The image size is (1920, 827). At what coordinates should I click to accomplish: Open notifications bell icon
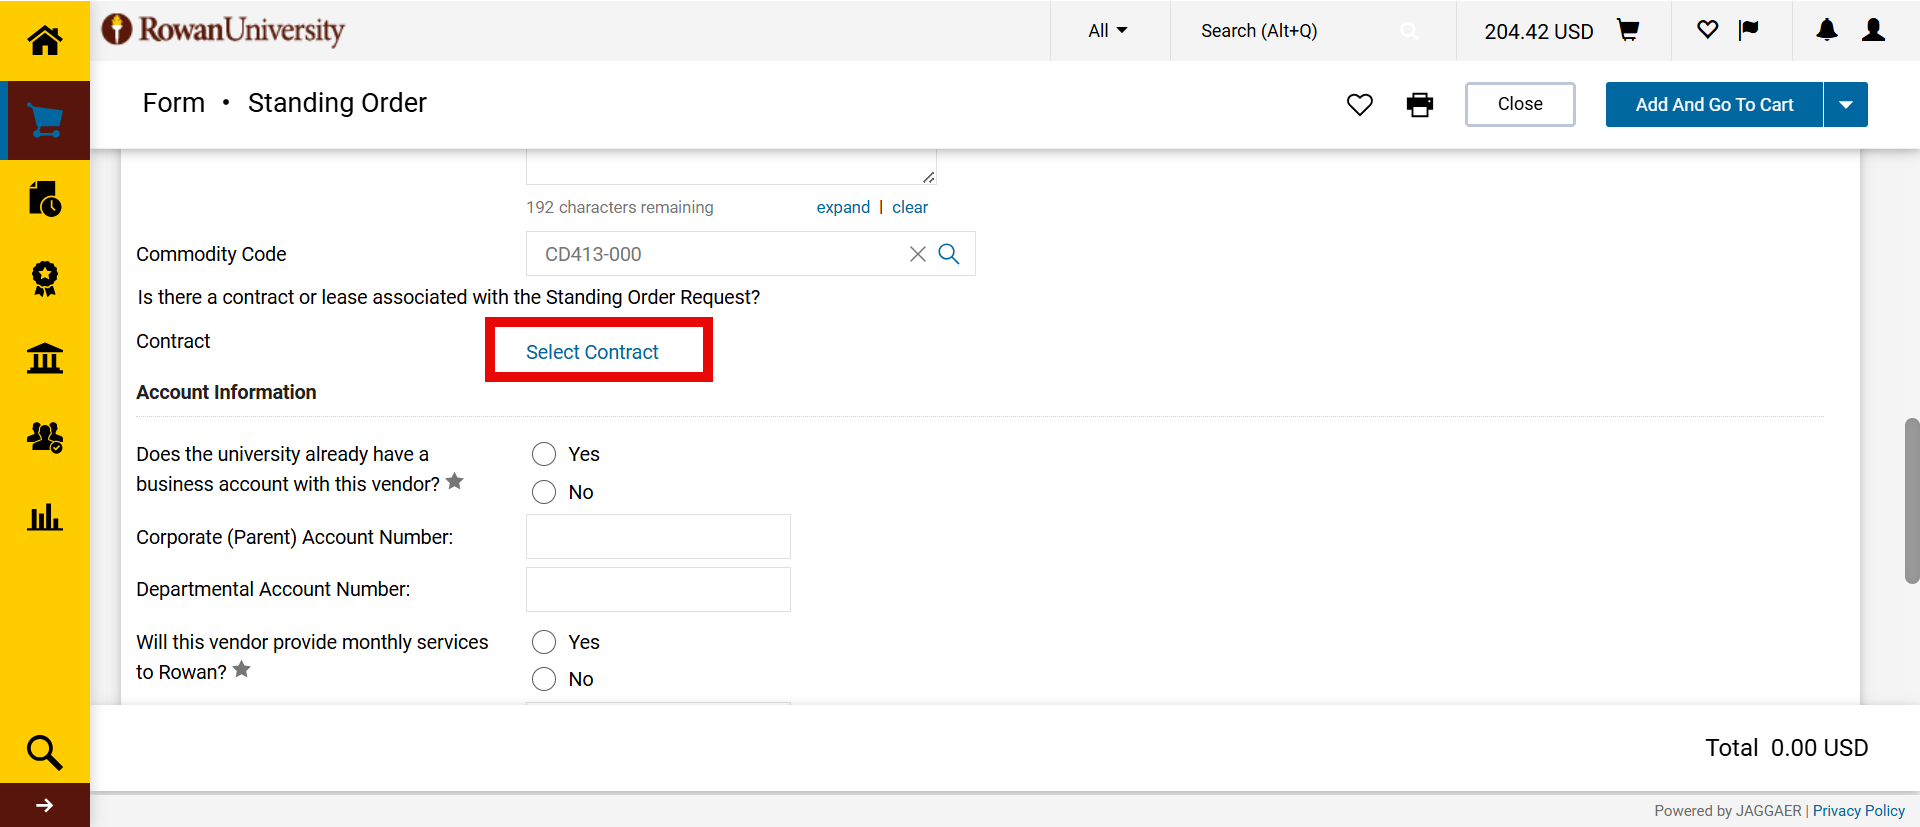tap(1826, 31)
